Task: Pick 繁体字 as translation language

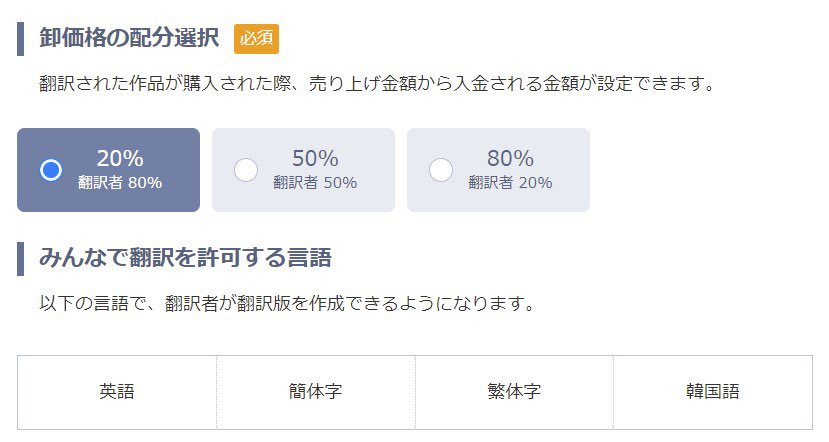Action: point(514,392)
